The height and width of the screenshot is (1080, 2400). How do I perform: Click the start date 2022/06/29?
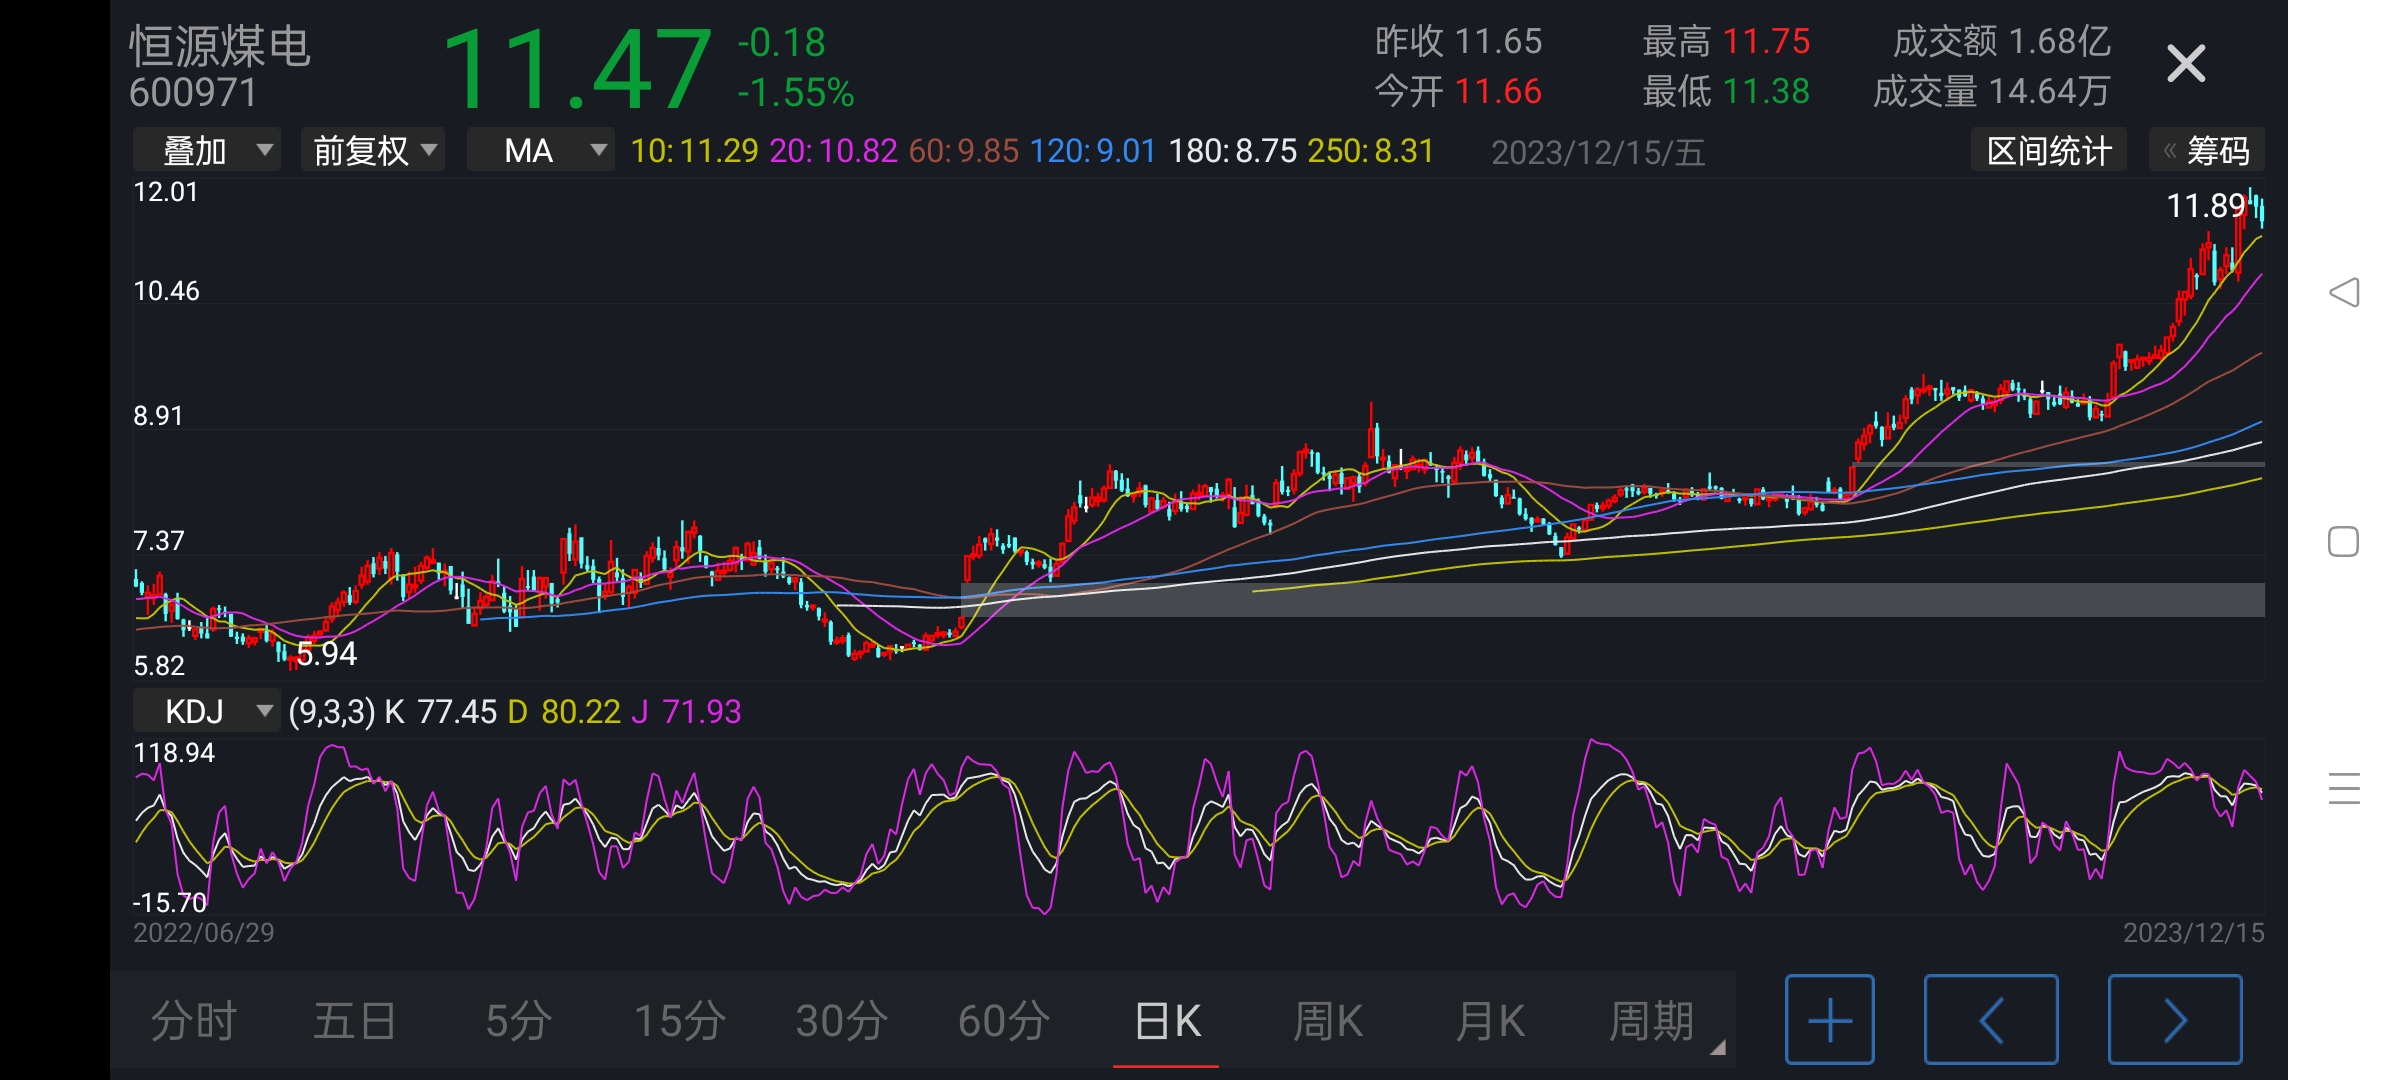pyautogui.click(x=204, y=933)
